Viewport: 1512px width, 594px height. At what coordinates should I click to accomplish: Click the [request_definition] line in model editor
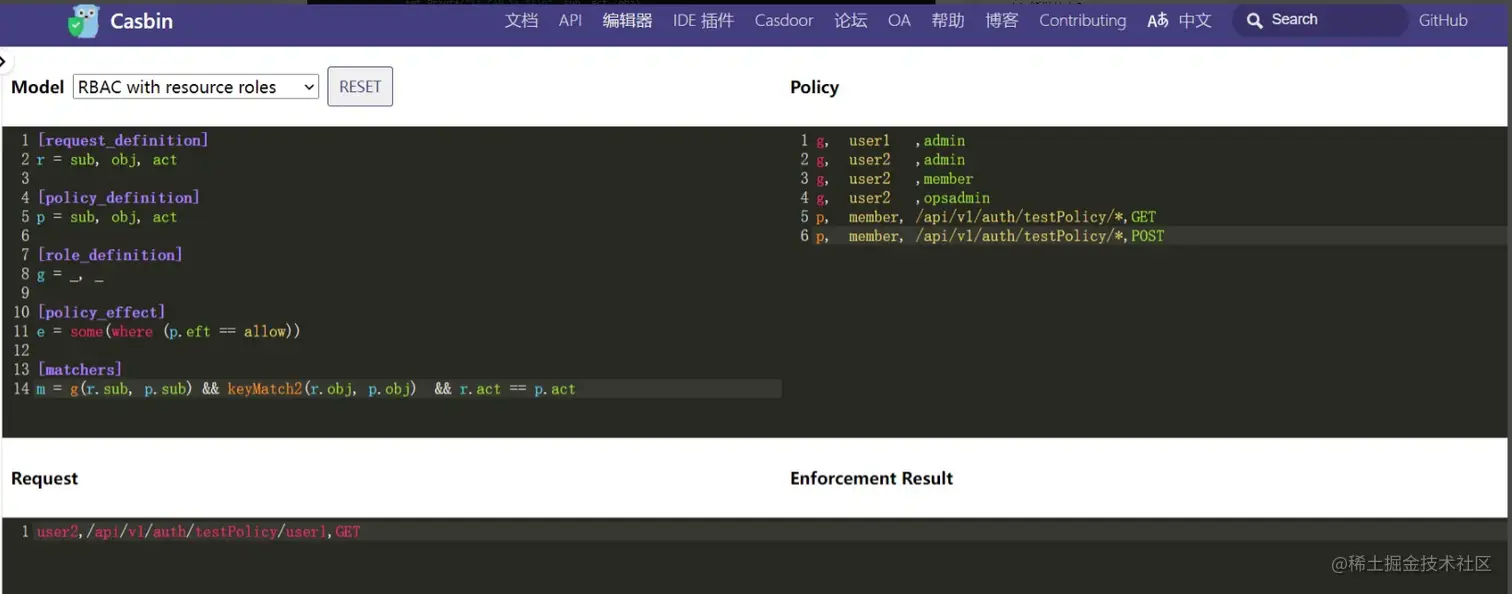tap(123, 140)
